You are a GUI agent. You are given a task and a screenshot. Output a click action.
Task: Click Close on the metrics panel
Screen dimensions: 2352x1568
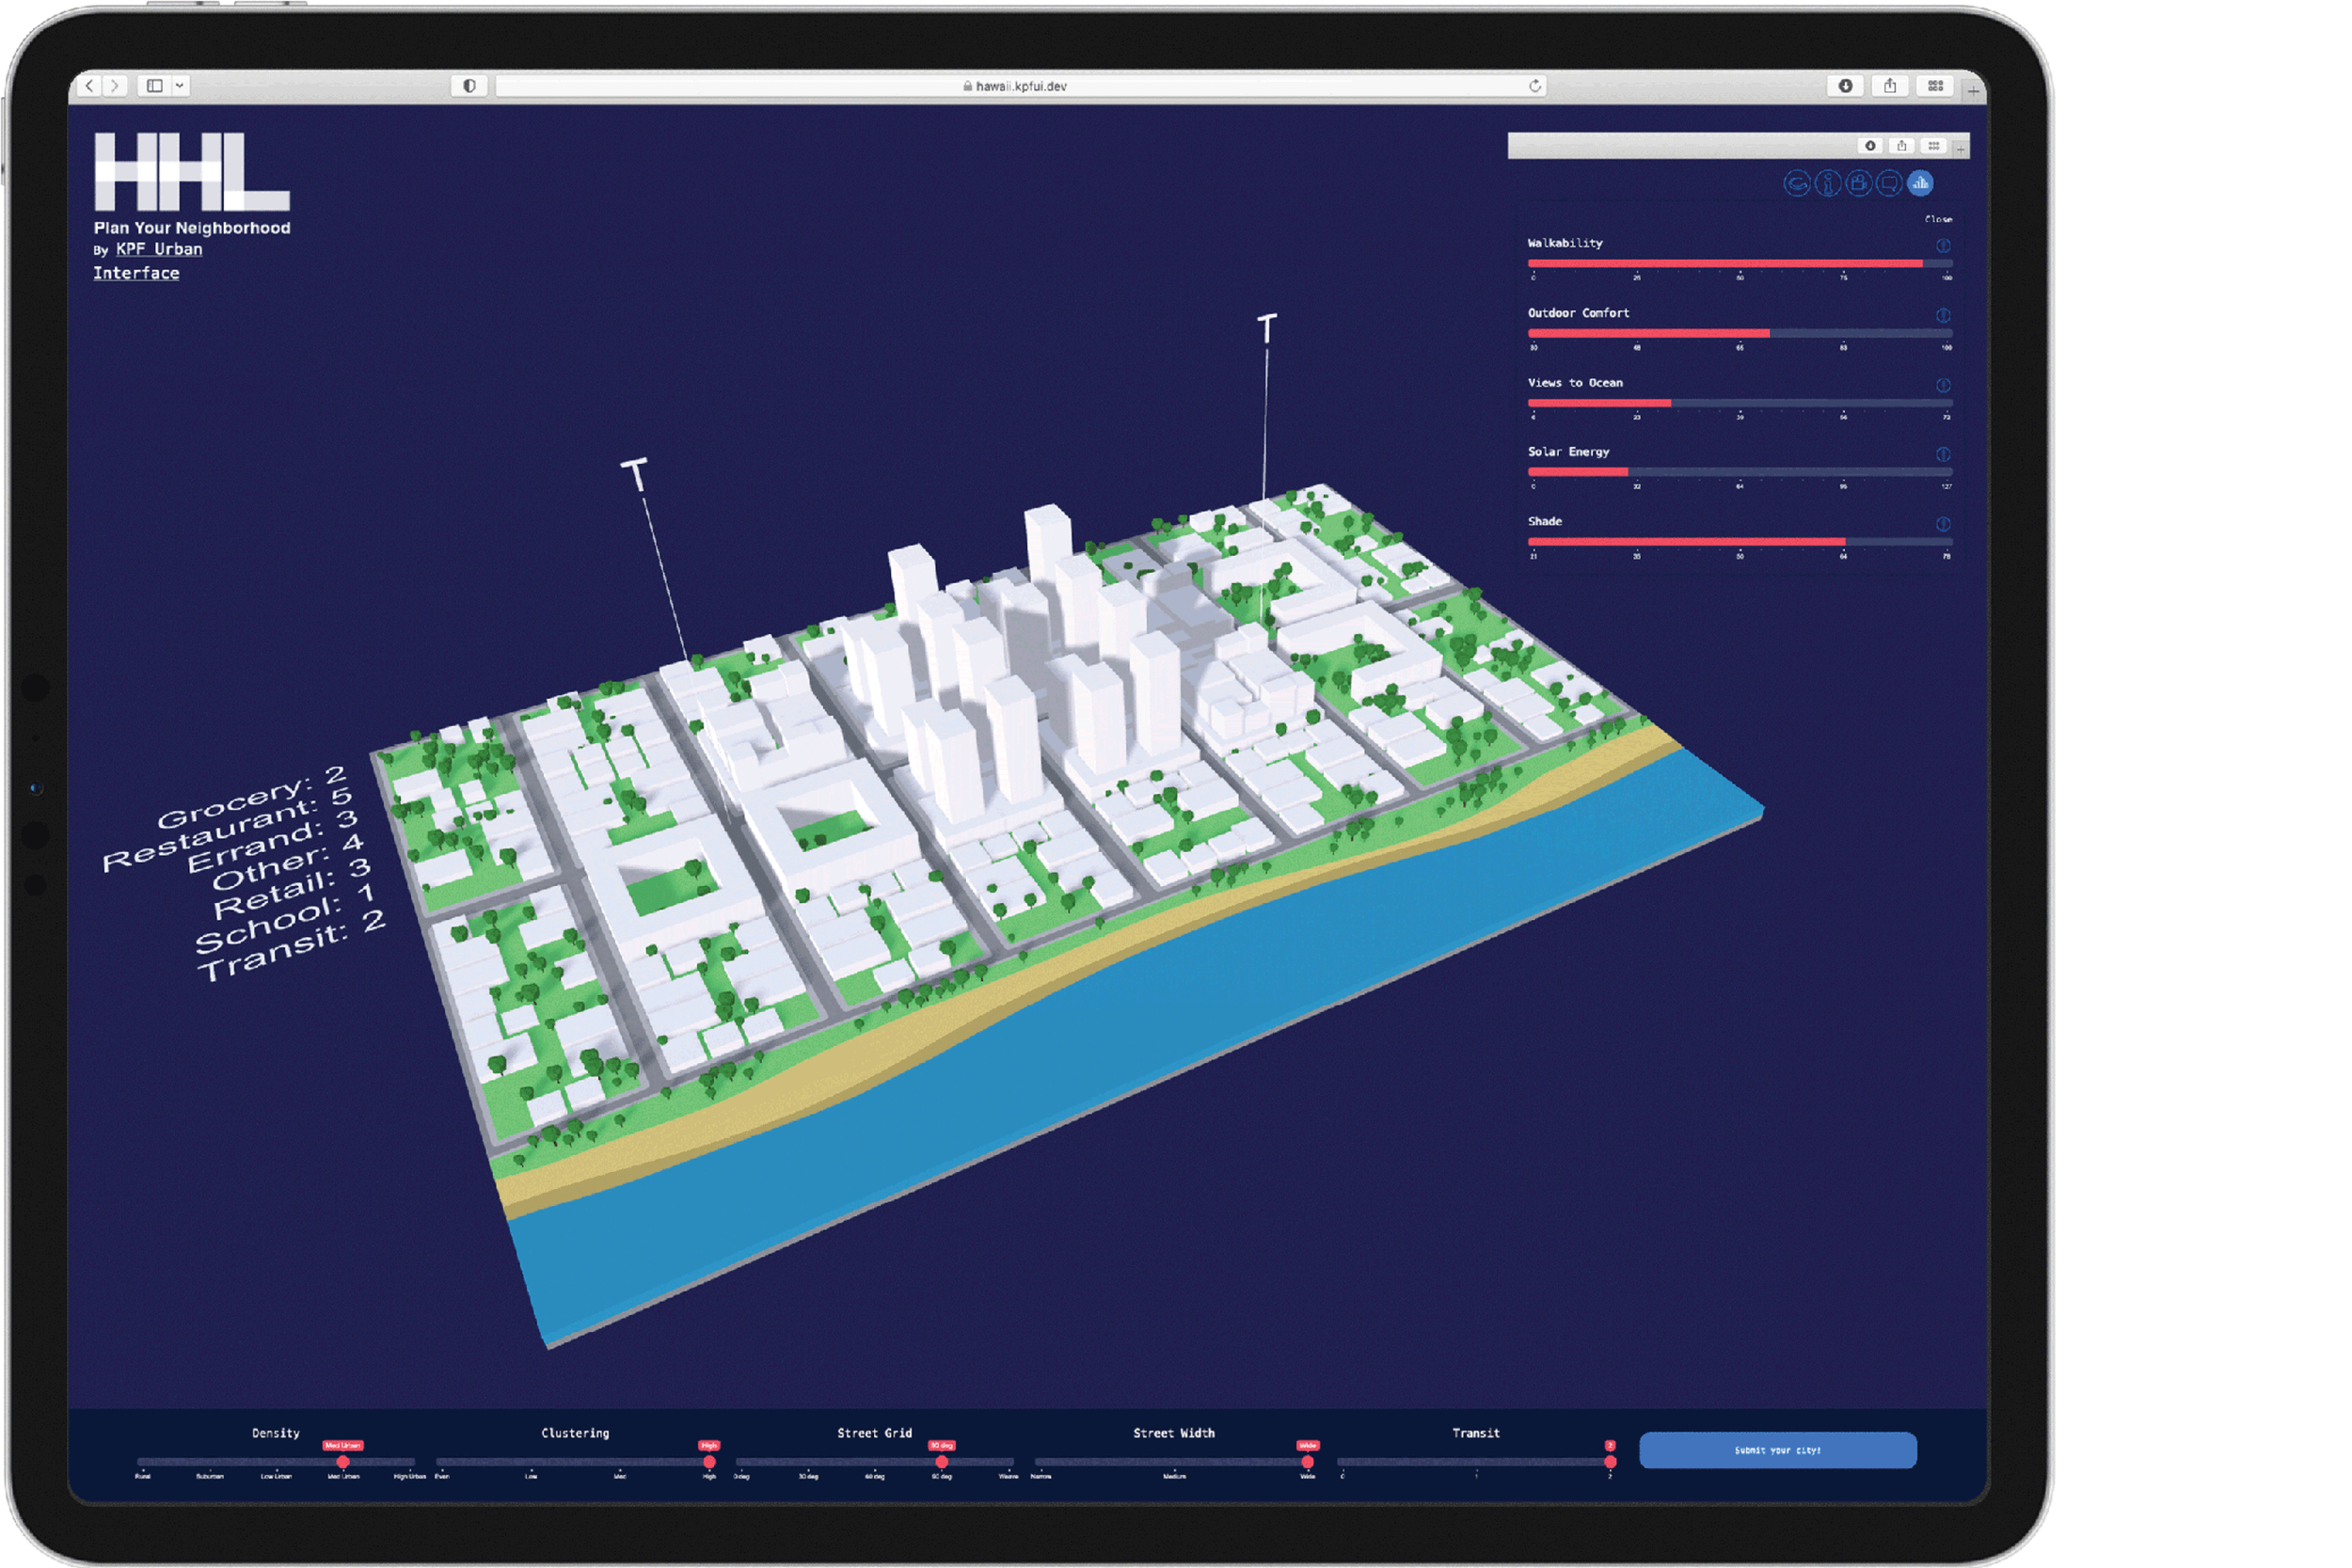[x=1938, y=219]
